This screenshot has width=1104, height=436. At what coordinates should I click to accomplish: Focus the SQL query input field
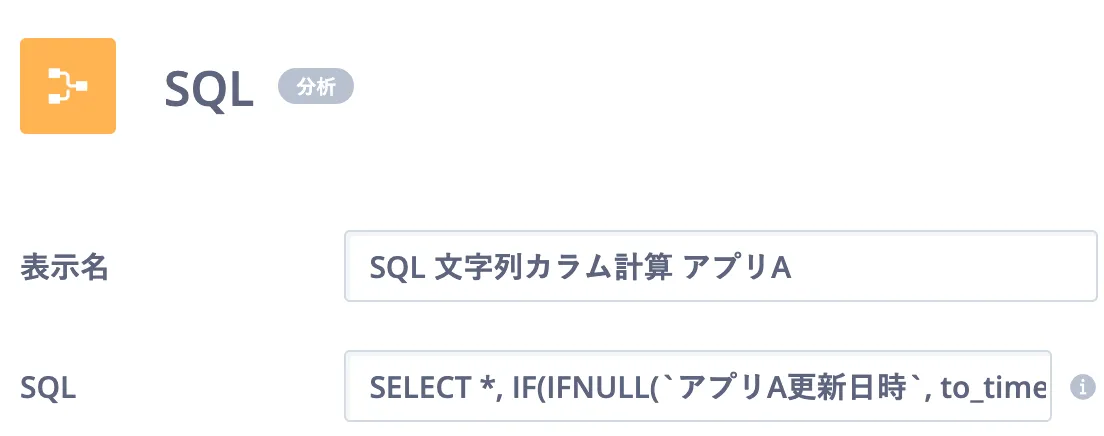[x=697, y=386]
